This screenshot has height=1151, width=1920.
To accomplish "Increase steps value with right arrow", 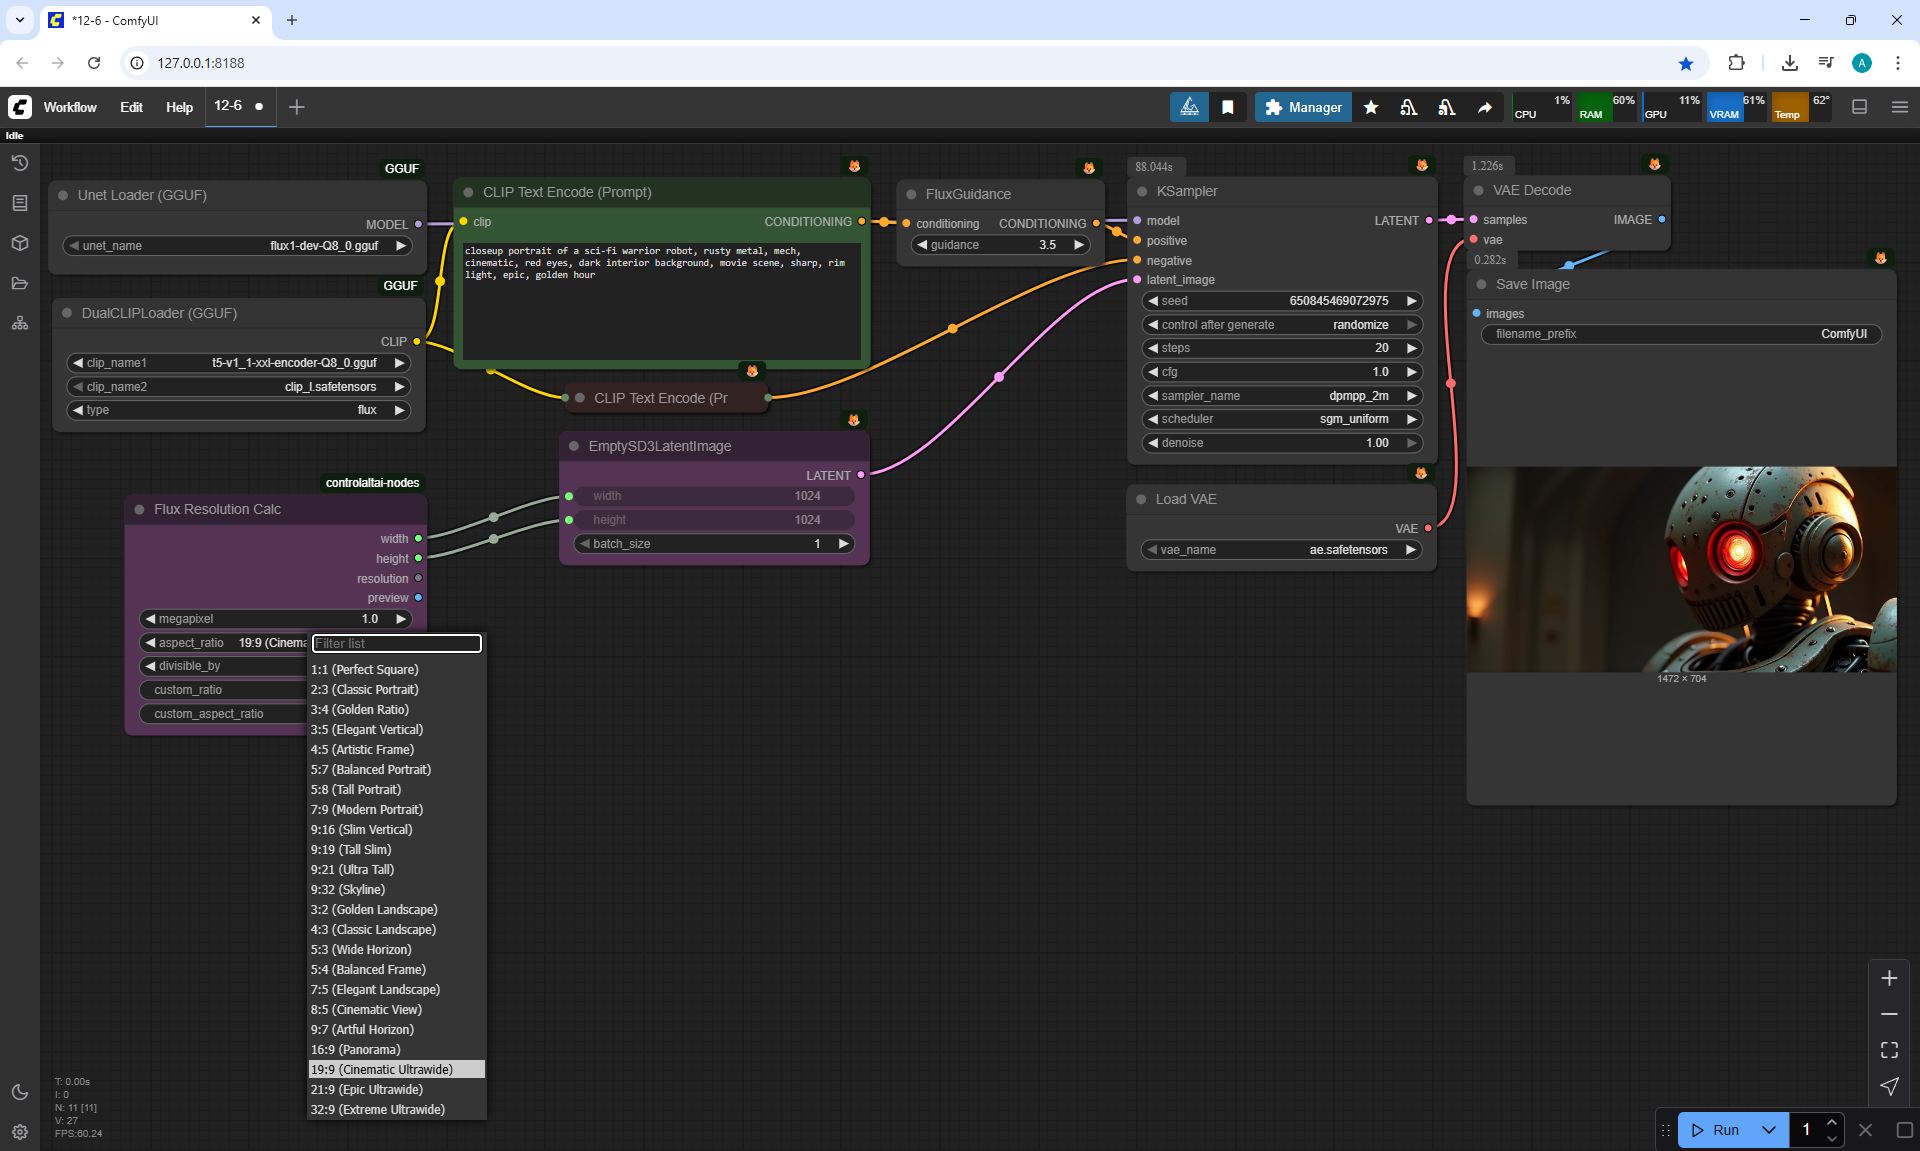I will click(1411, 348).
